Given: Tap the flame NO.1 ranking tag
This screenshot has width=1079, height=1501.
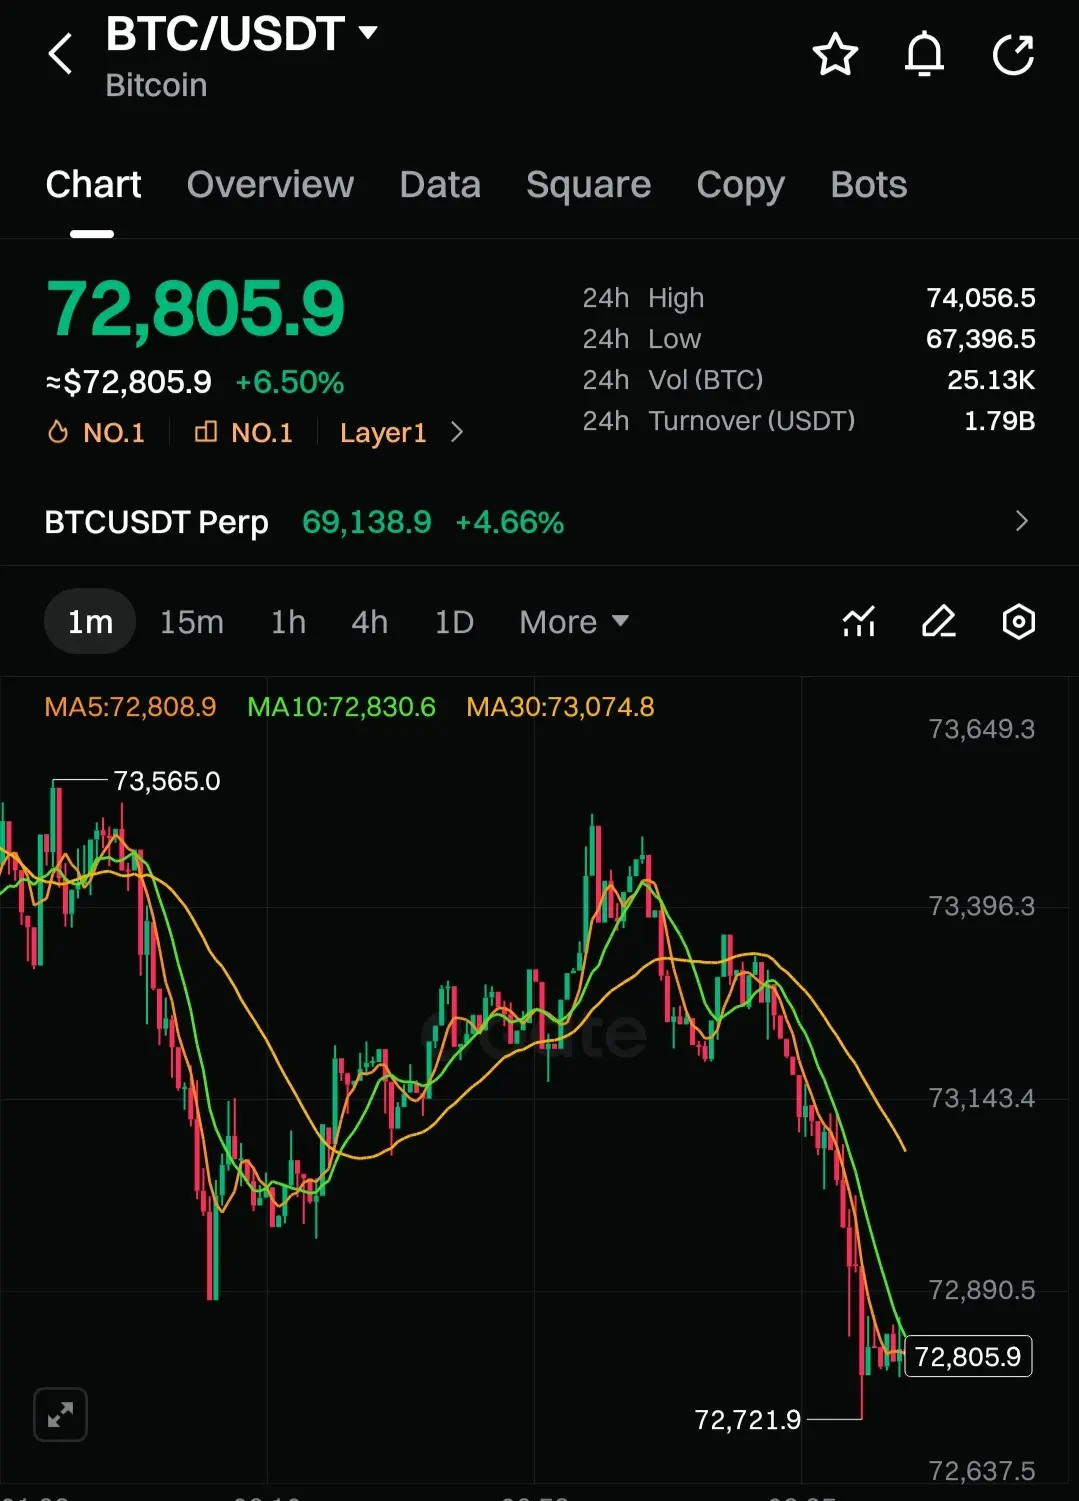Looking at the screenshot, I should 96,432.
